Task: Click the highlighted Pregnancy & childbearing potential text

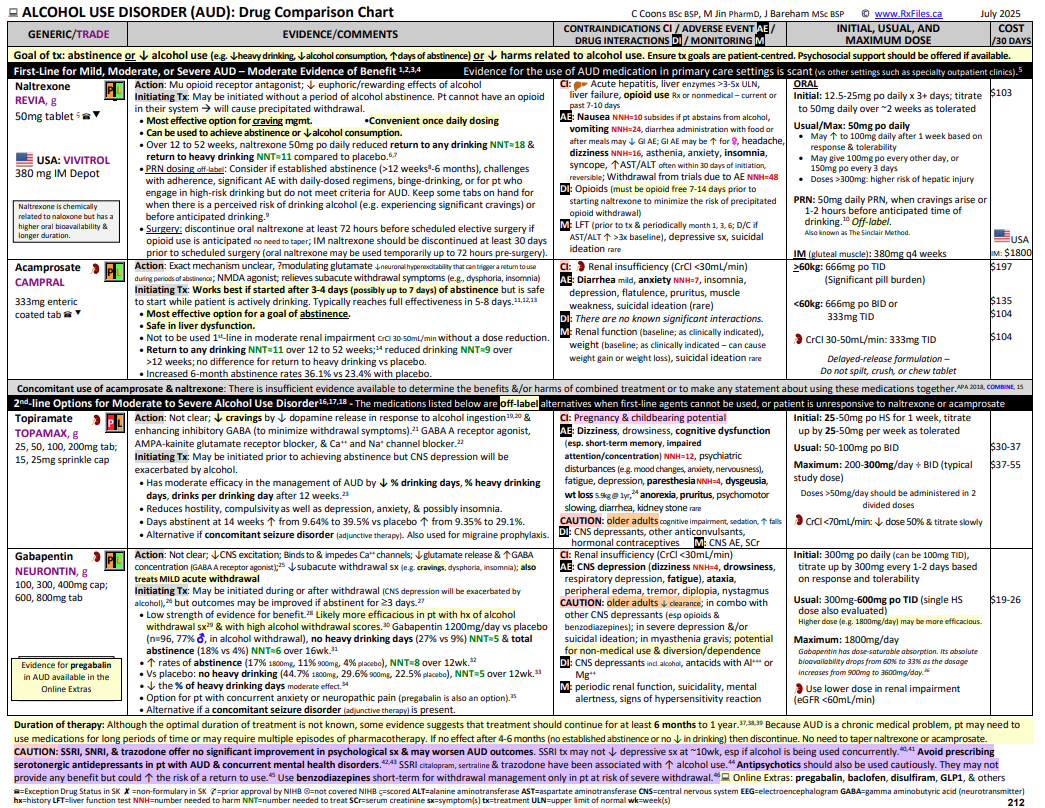Action: [x=650, y=417]
